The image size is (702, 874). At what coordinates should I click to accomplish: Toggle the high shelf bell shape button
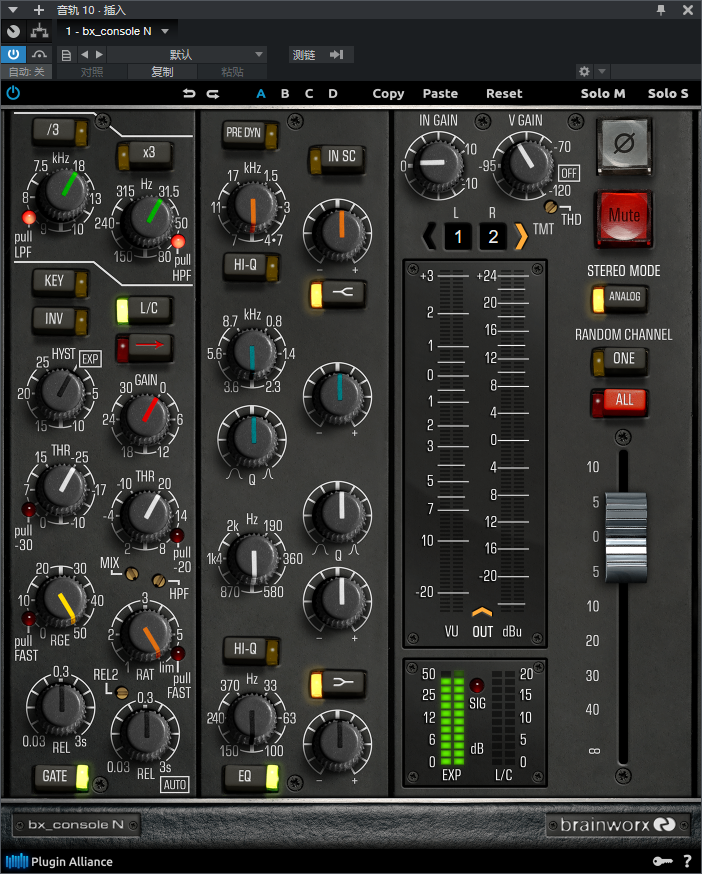(338, 293)
